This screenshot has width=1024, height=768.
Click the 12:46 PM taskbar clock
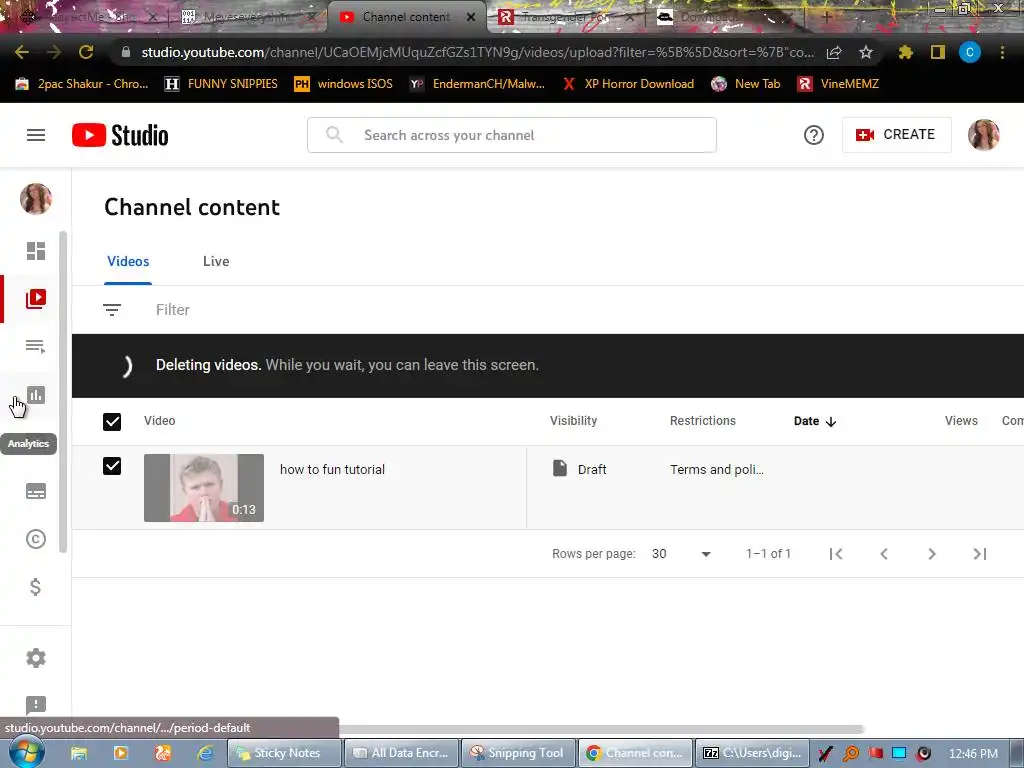(x=973, y=754)
